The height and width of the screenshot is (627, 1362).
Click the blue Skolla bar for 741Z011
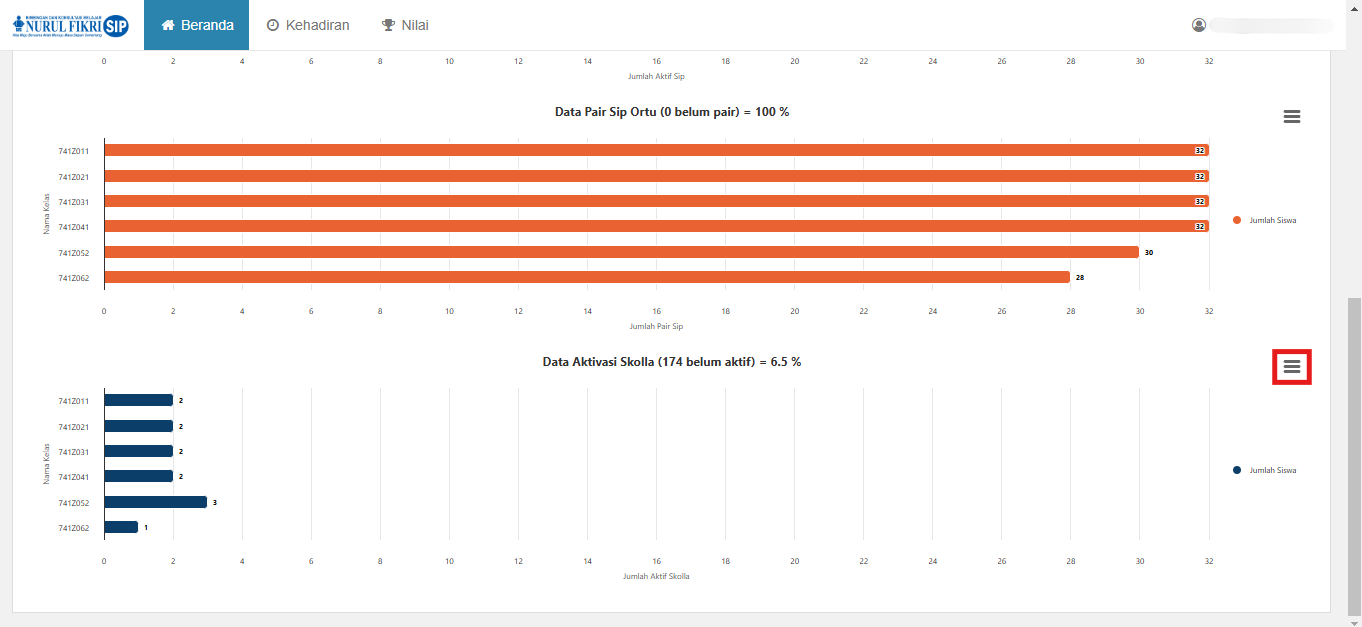[x=138, y=400]
